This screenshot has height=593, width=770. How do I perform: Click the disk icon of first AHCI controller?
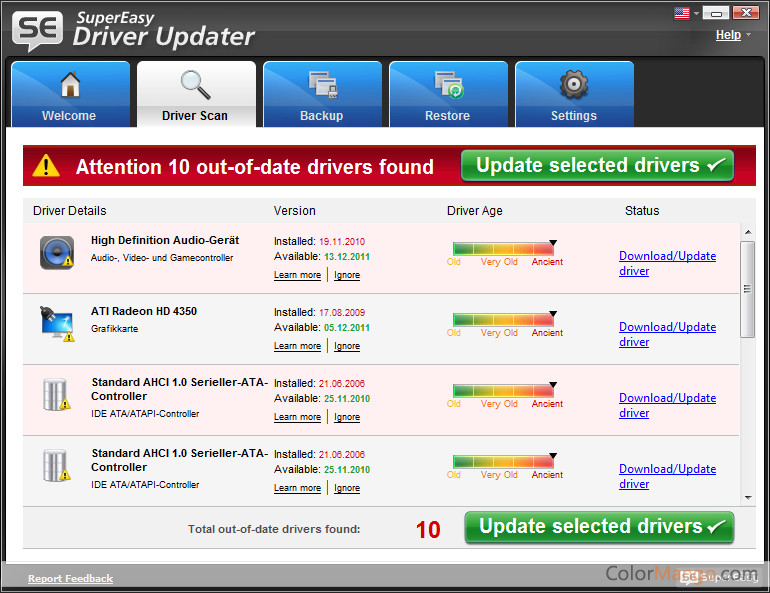point(56,395)
